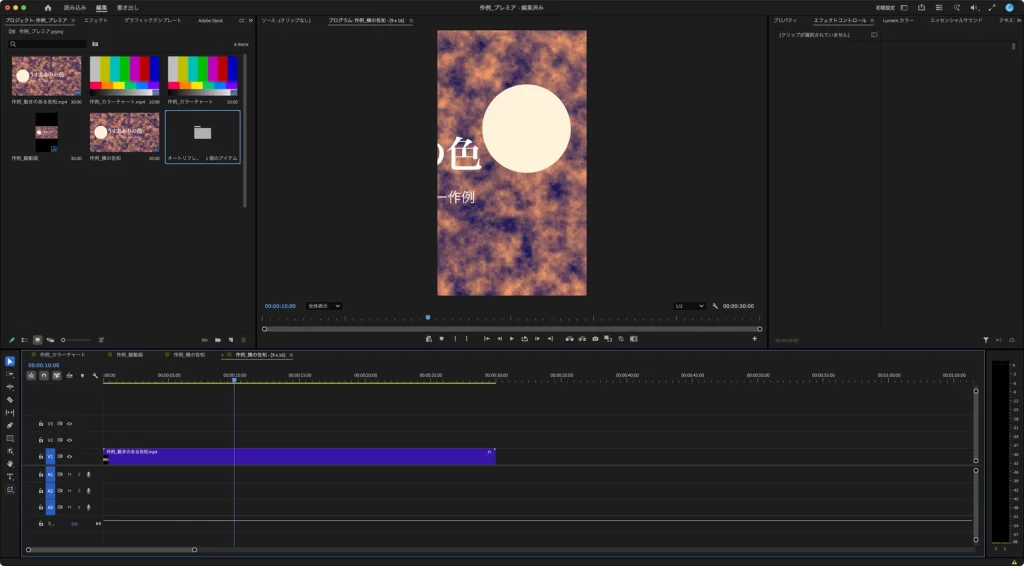Toggle V2 track visibility eye
Viewport: 1024px width, 566px height.
point(69,440)
